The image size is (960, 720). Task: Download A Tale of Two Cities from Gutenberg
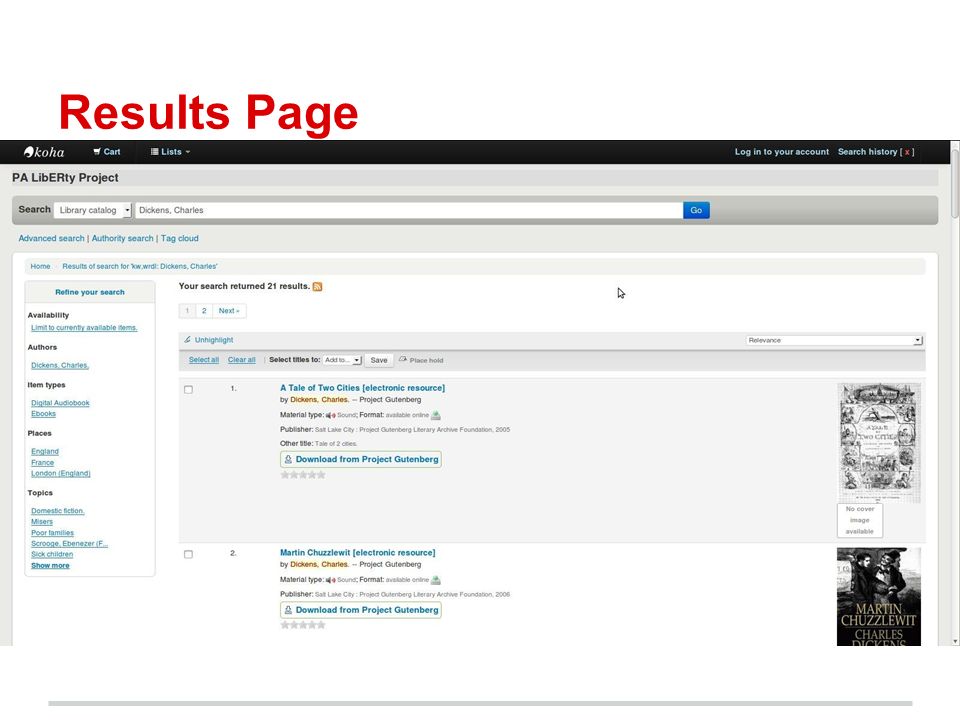[361, 459]
